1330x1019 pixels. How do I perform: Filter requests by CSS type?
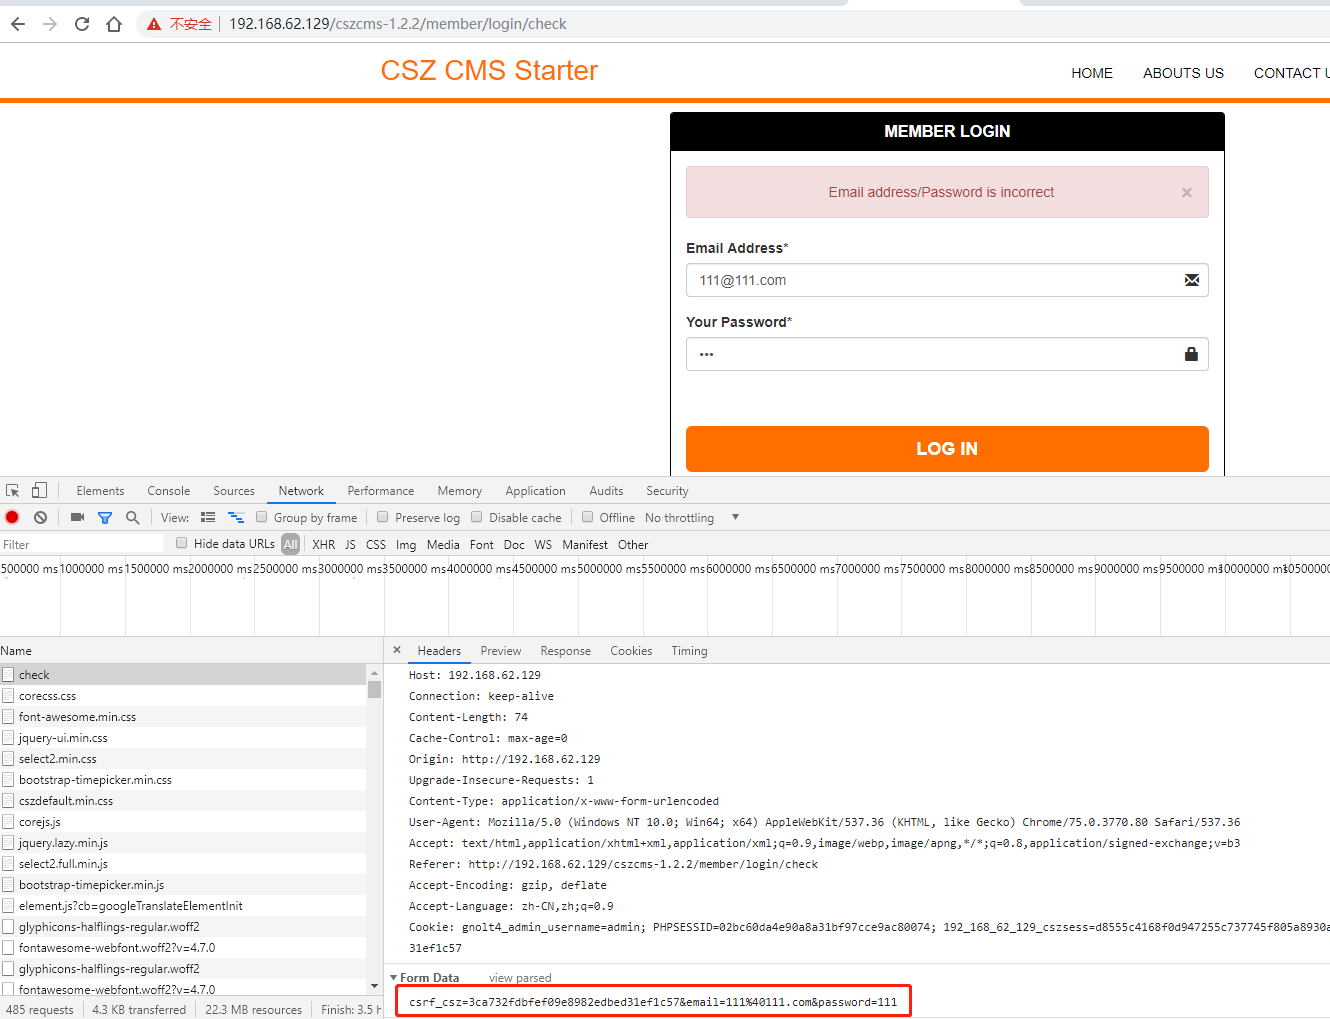tap(376, 545)
